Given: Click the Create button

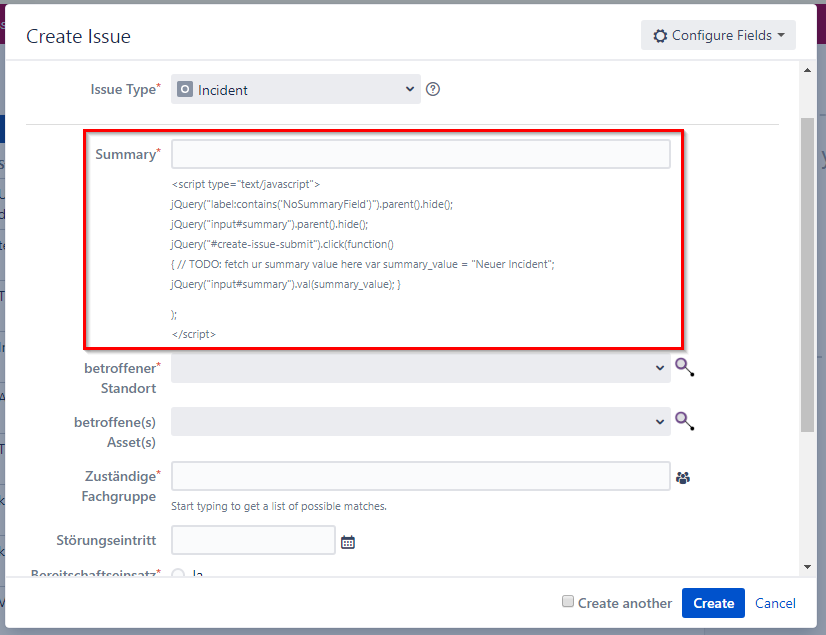Looking at the screenshot, I should tap(713, 603).
